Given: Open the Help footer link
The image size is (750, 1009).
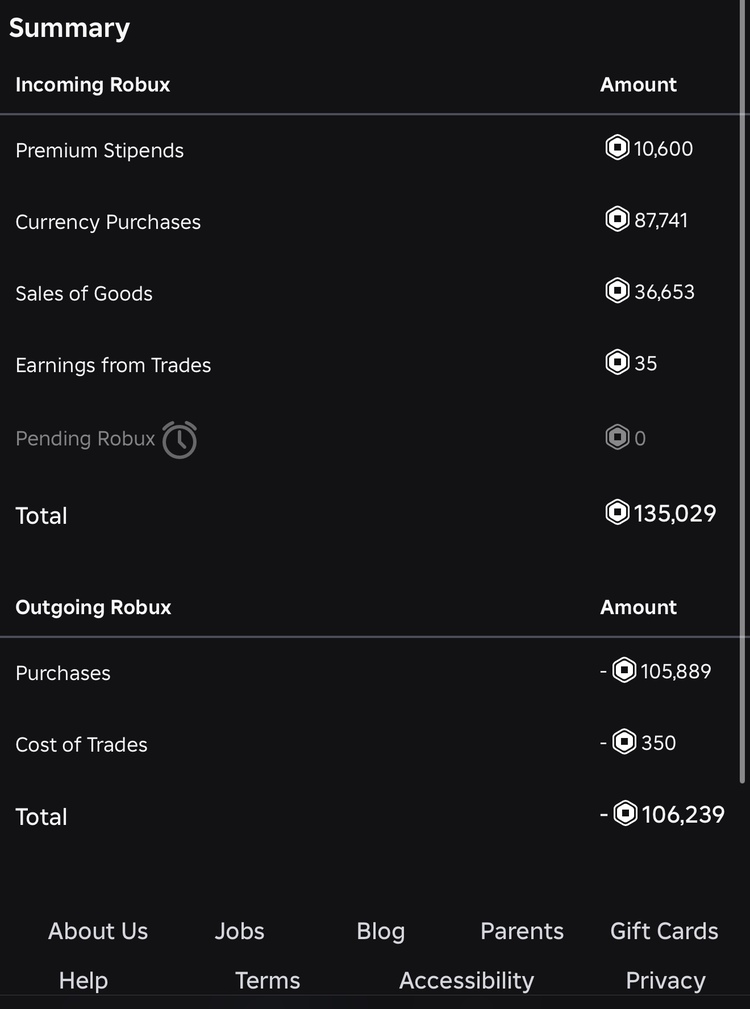Looking at the screenshot, I should [83, 981].
